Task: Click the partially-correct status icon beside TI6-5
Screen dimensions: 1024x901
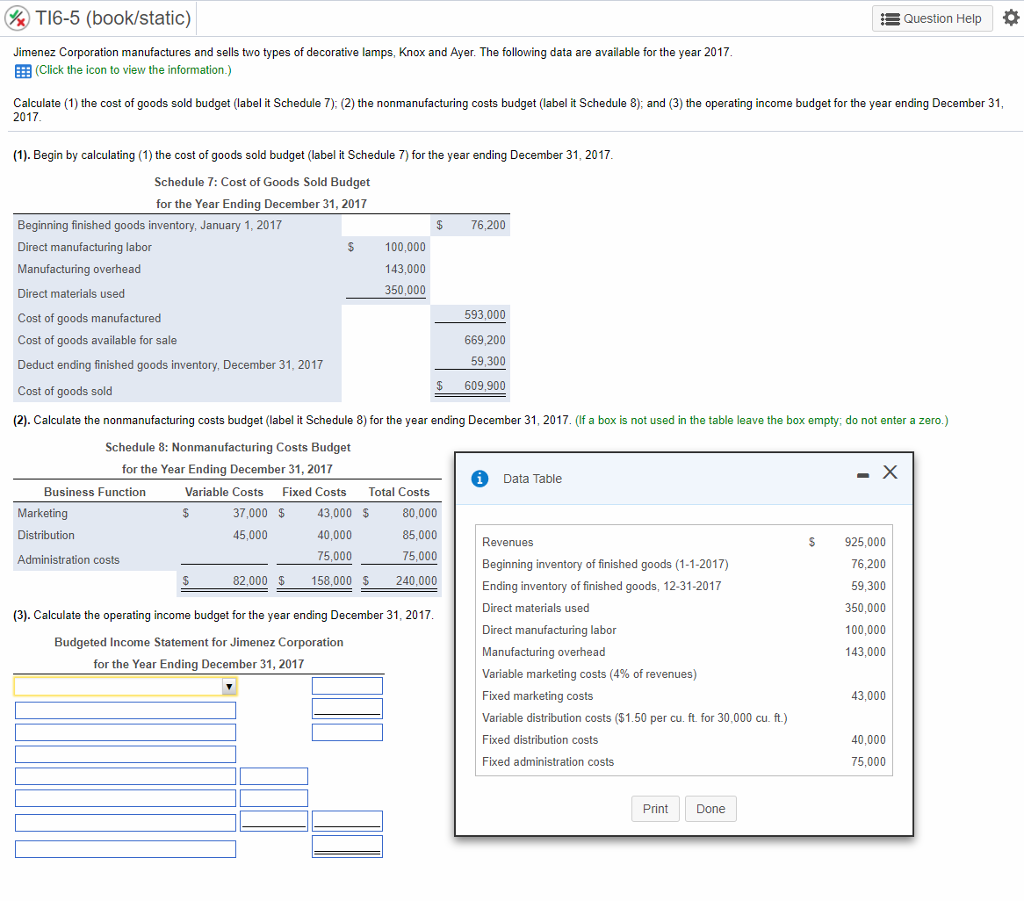Action: (x=19, y=18)
